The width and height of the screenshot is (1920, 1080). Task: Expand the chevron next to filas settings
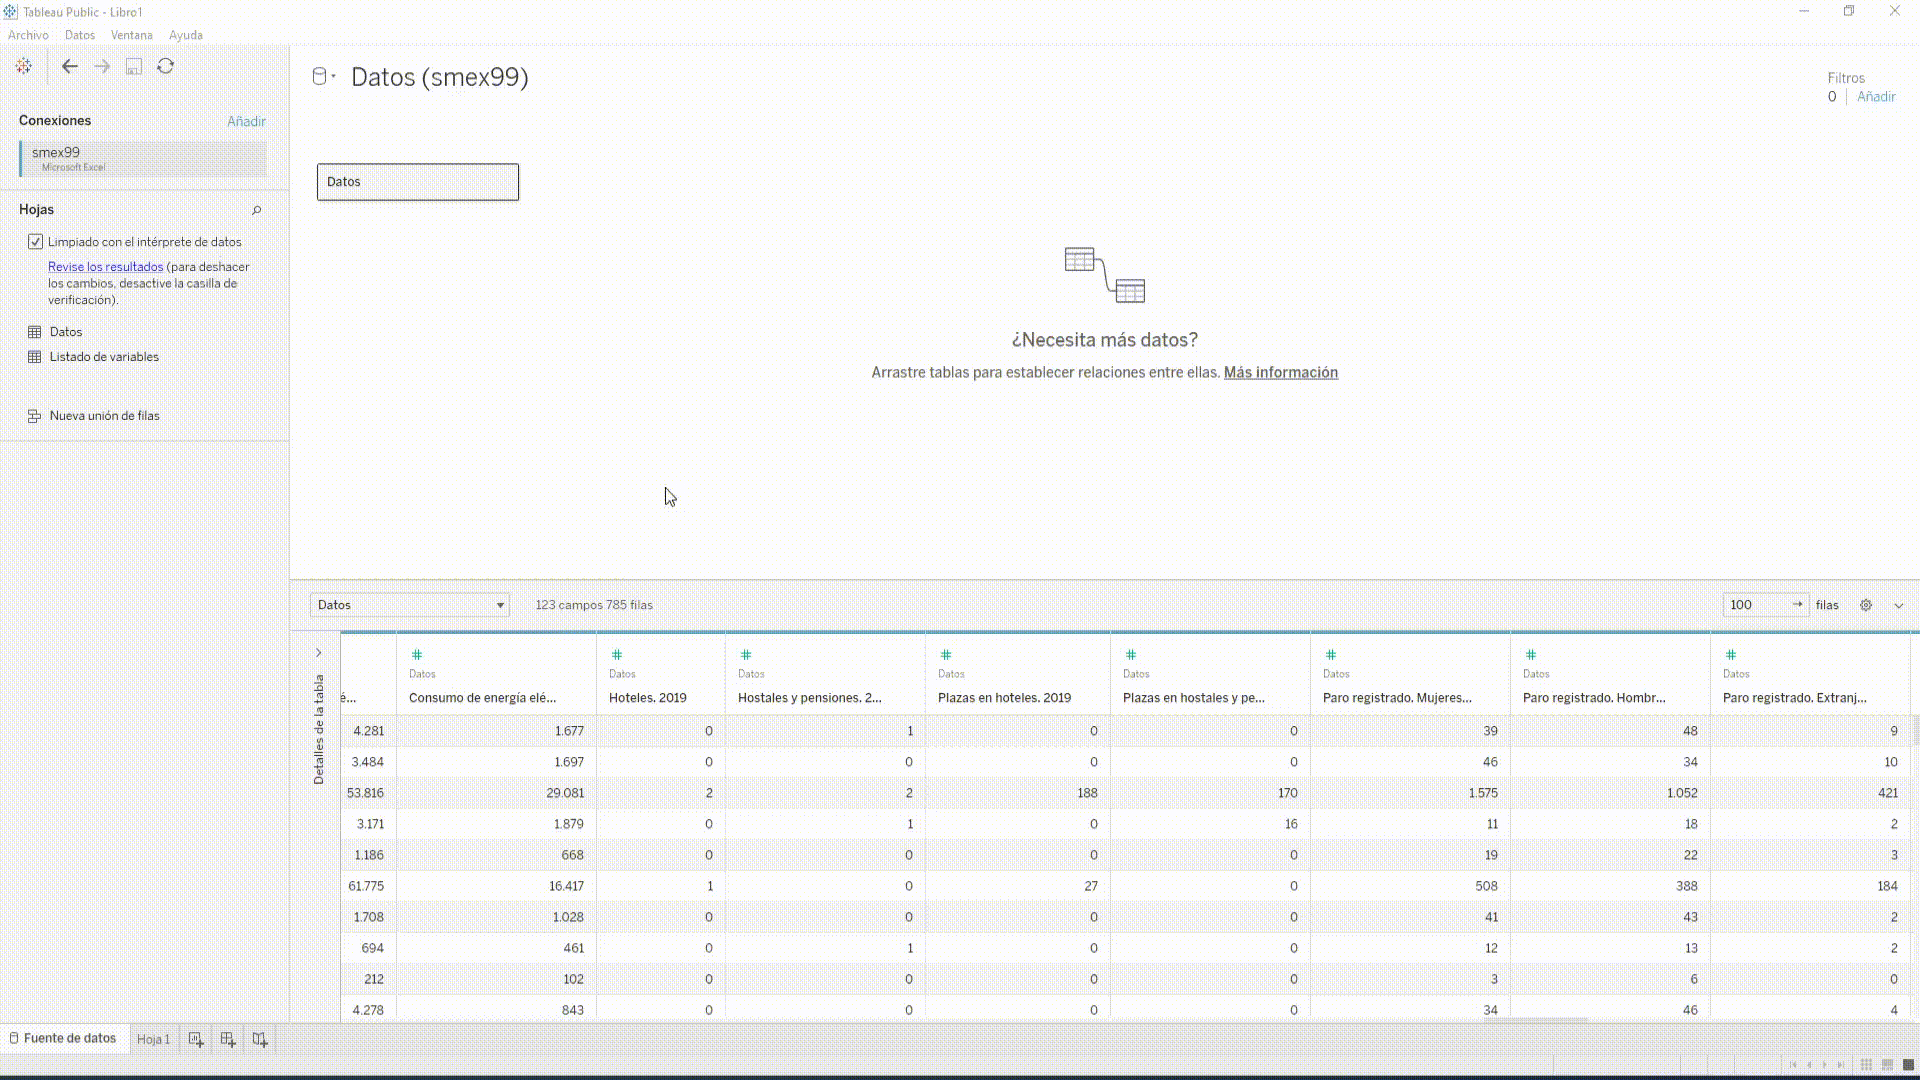(x=1899, y=605)
